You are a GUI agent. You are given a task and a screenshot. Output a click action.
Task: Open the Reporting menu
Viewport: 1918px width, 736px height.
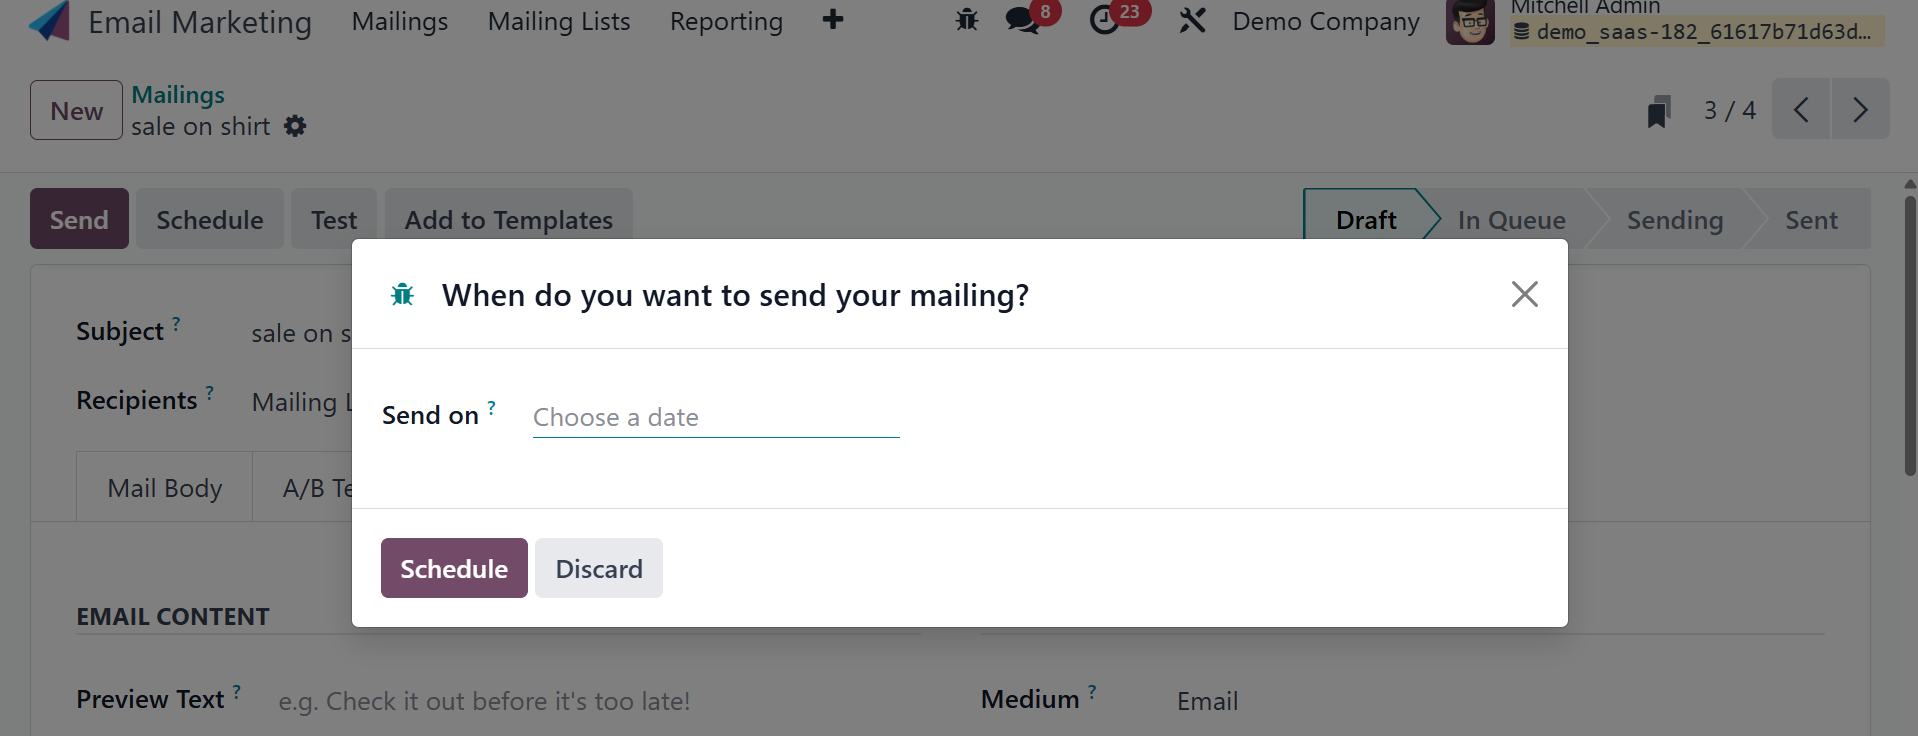726,21
